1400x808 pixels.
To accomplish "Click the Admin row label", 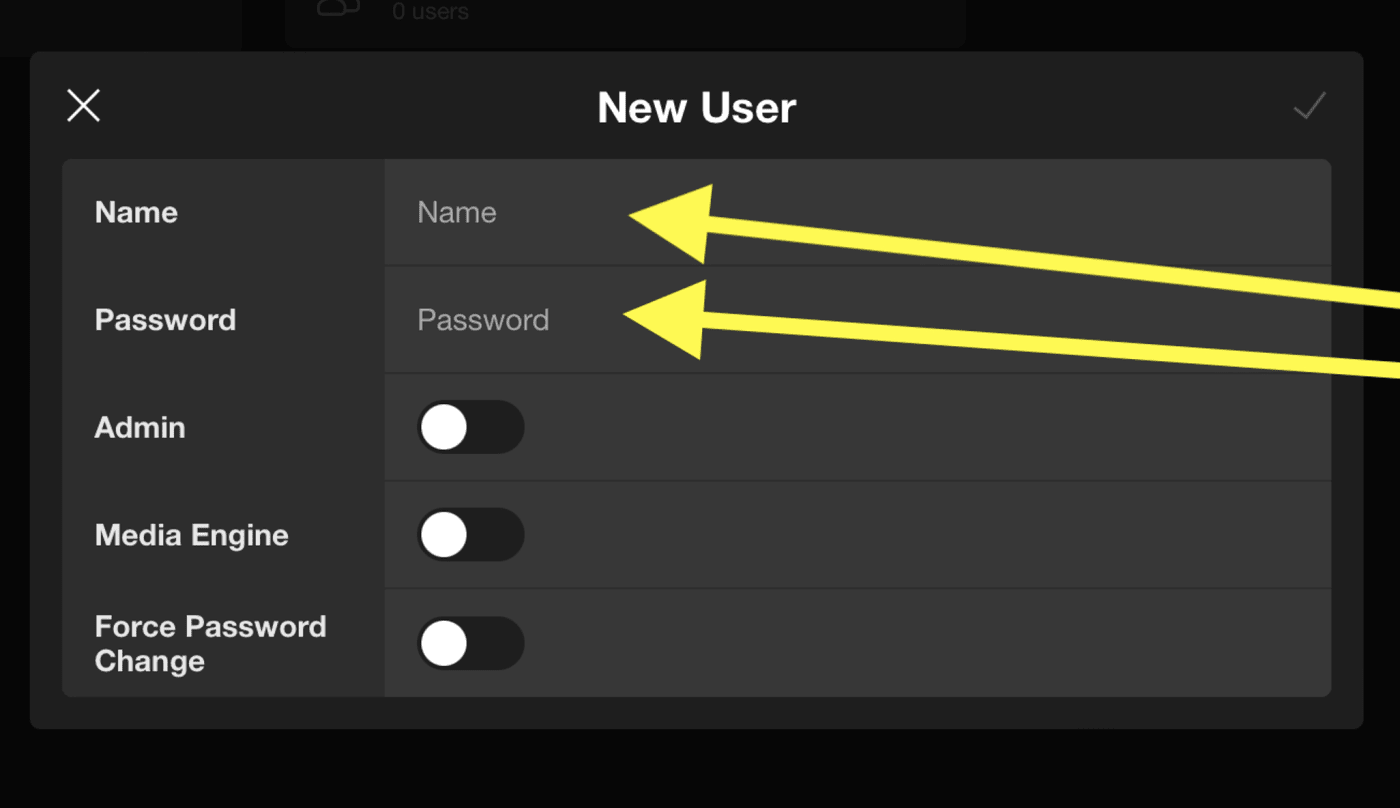I will pyautogui.click(x=140, y=428).
